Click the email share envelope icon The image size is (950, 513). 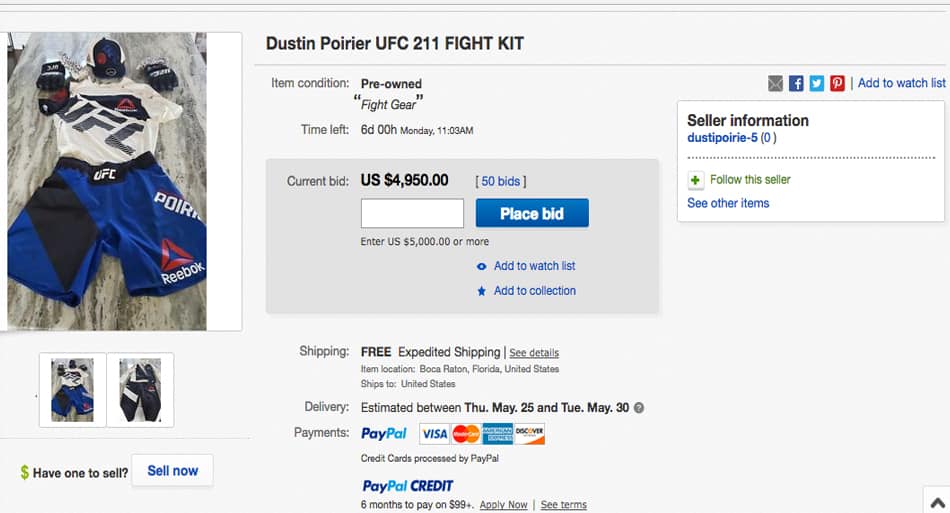point(776,84)
